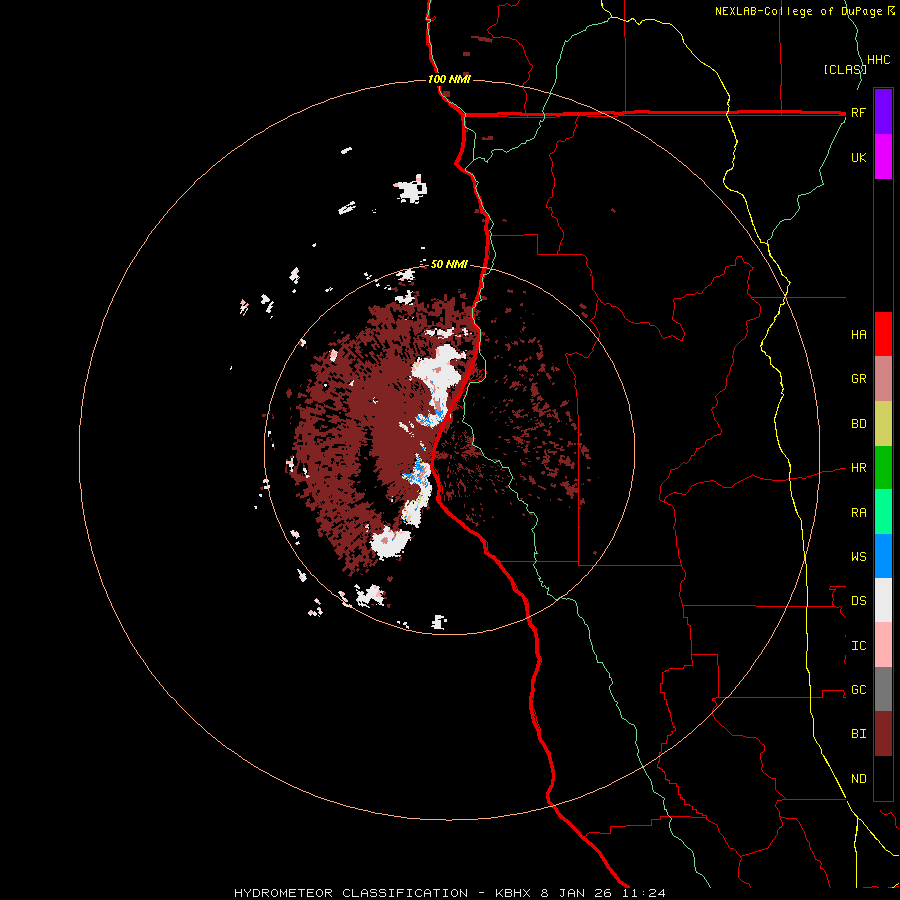Click the GC gray legend swatch
The height and width of the screenshot is (900, 900).
[x=883, y=689]
